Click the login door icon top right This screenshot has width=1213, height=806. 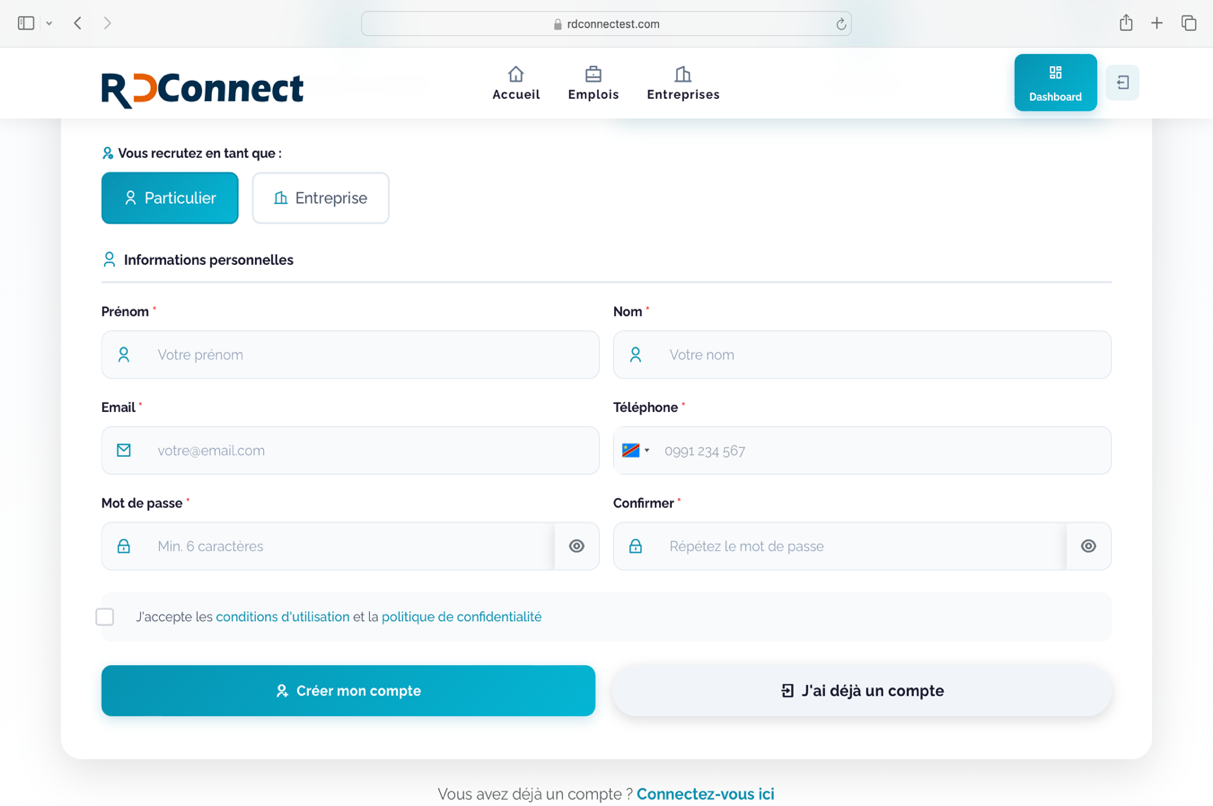coord(1121,82)
